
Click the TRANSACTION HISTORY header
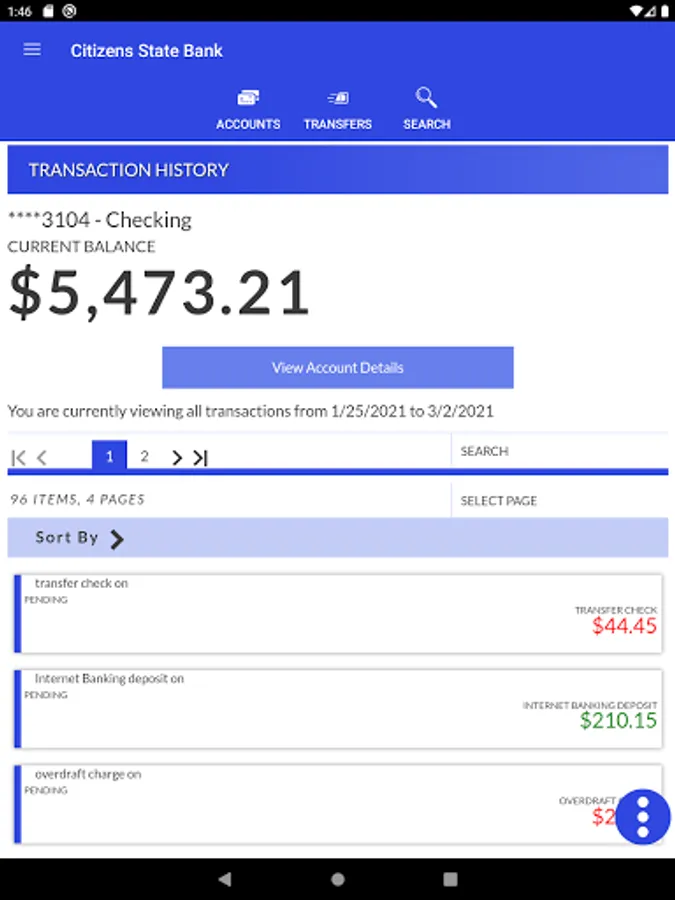tap(338, 170)
